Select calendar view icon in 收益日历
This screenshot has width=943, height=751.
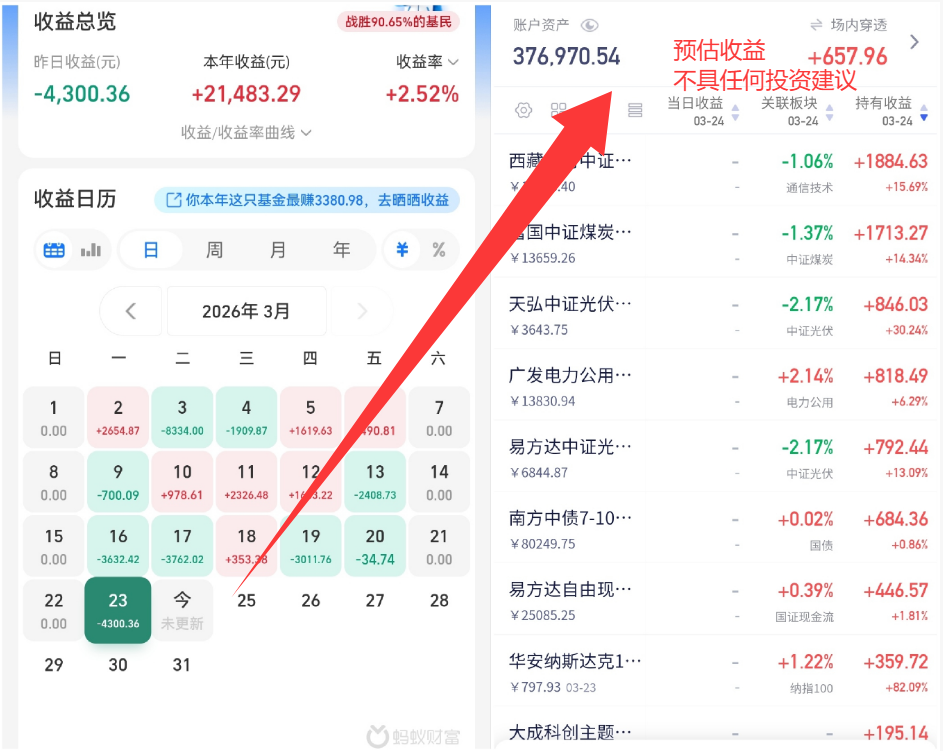tap(54, 250)
